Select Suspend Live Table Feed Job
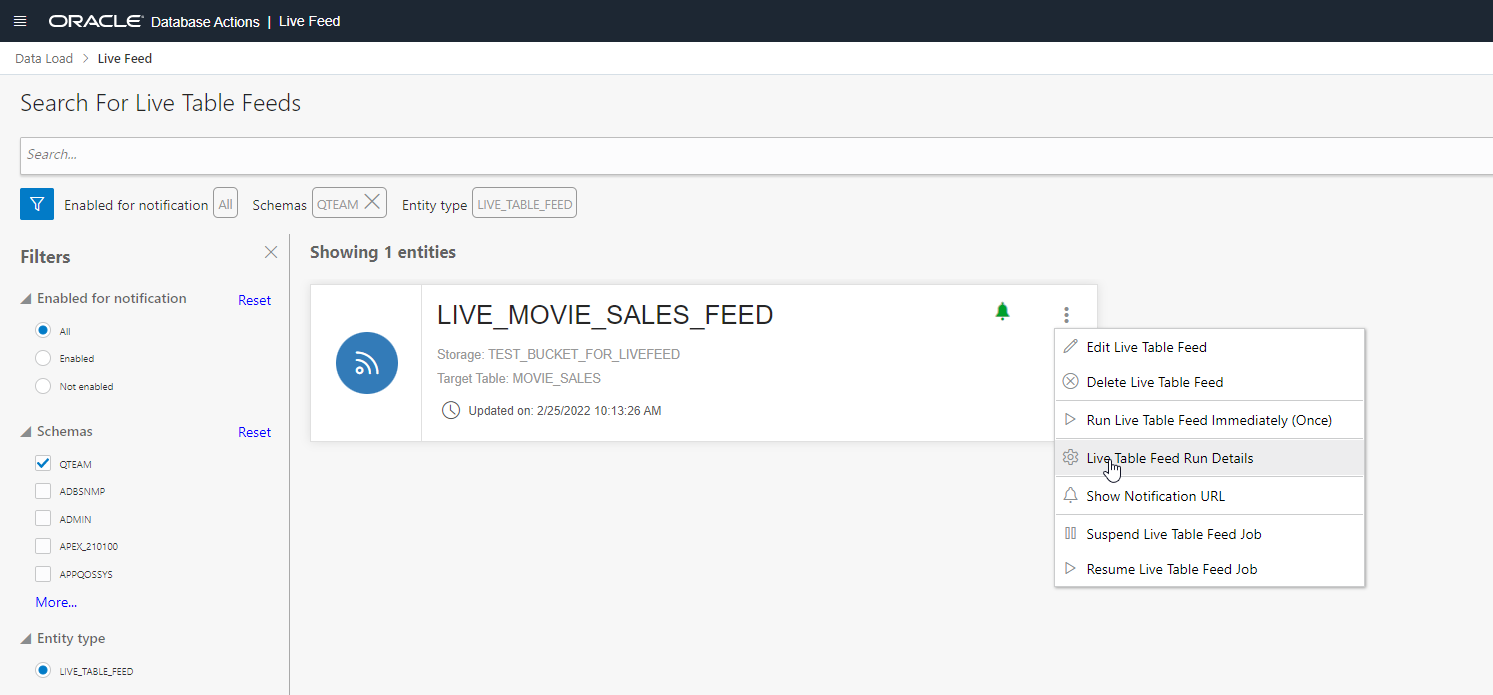 click(x=1173, y=534)
